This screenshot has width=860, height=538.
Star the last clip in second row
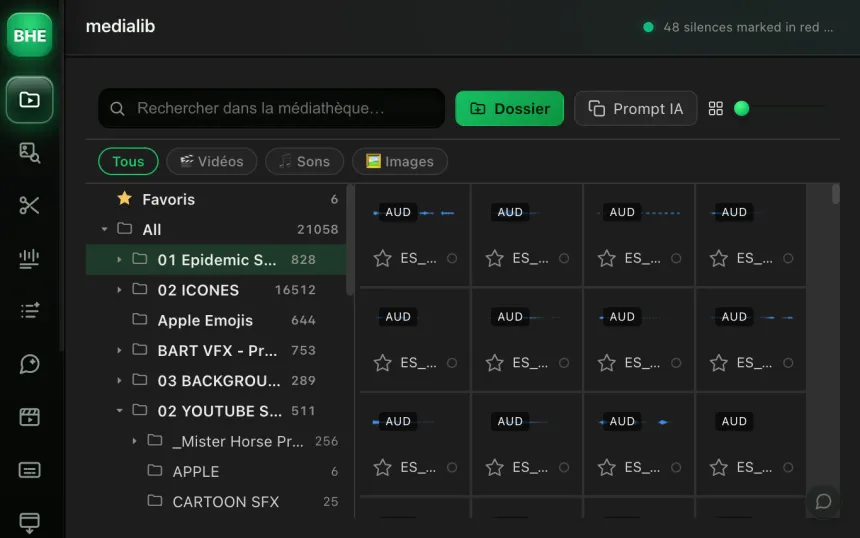pyautogui.click(x=718, y=363)
